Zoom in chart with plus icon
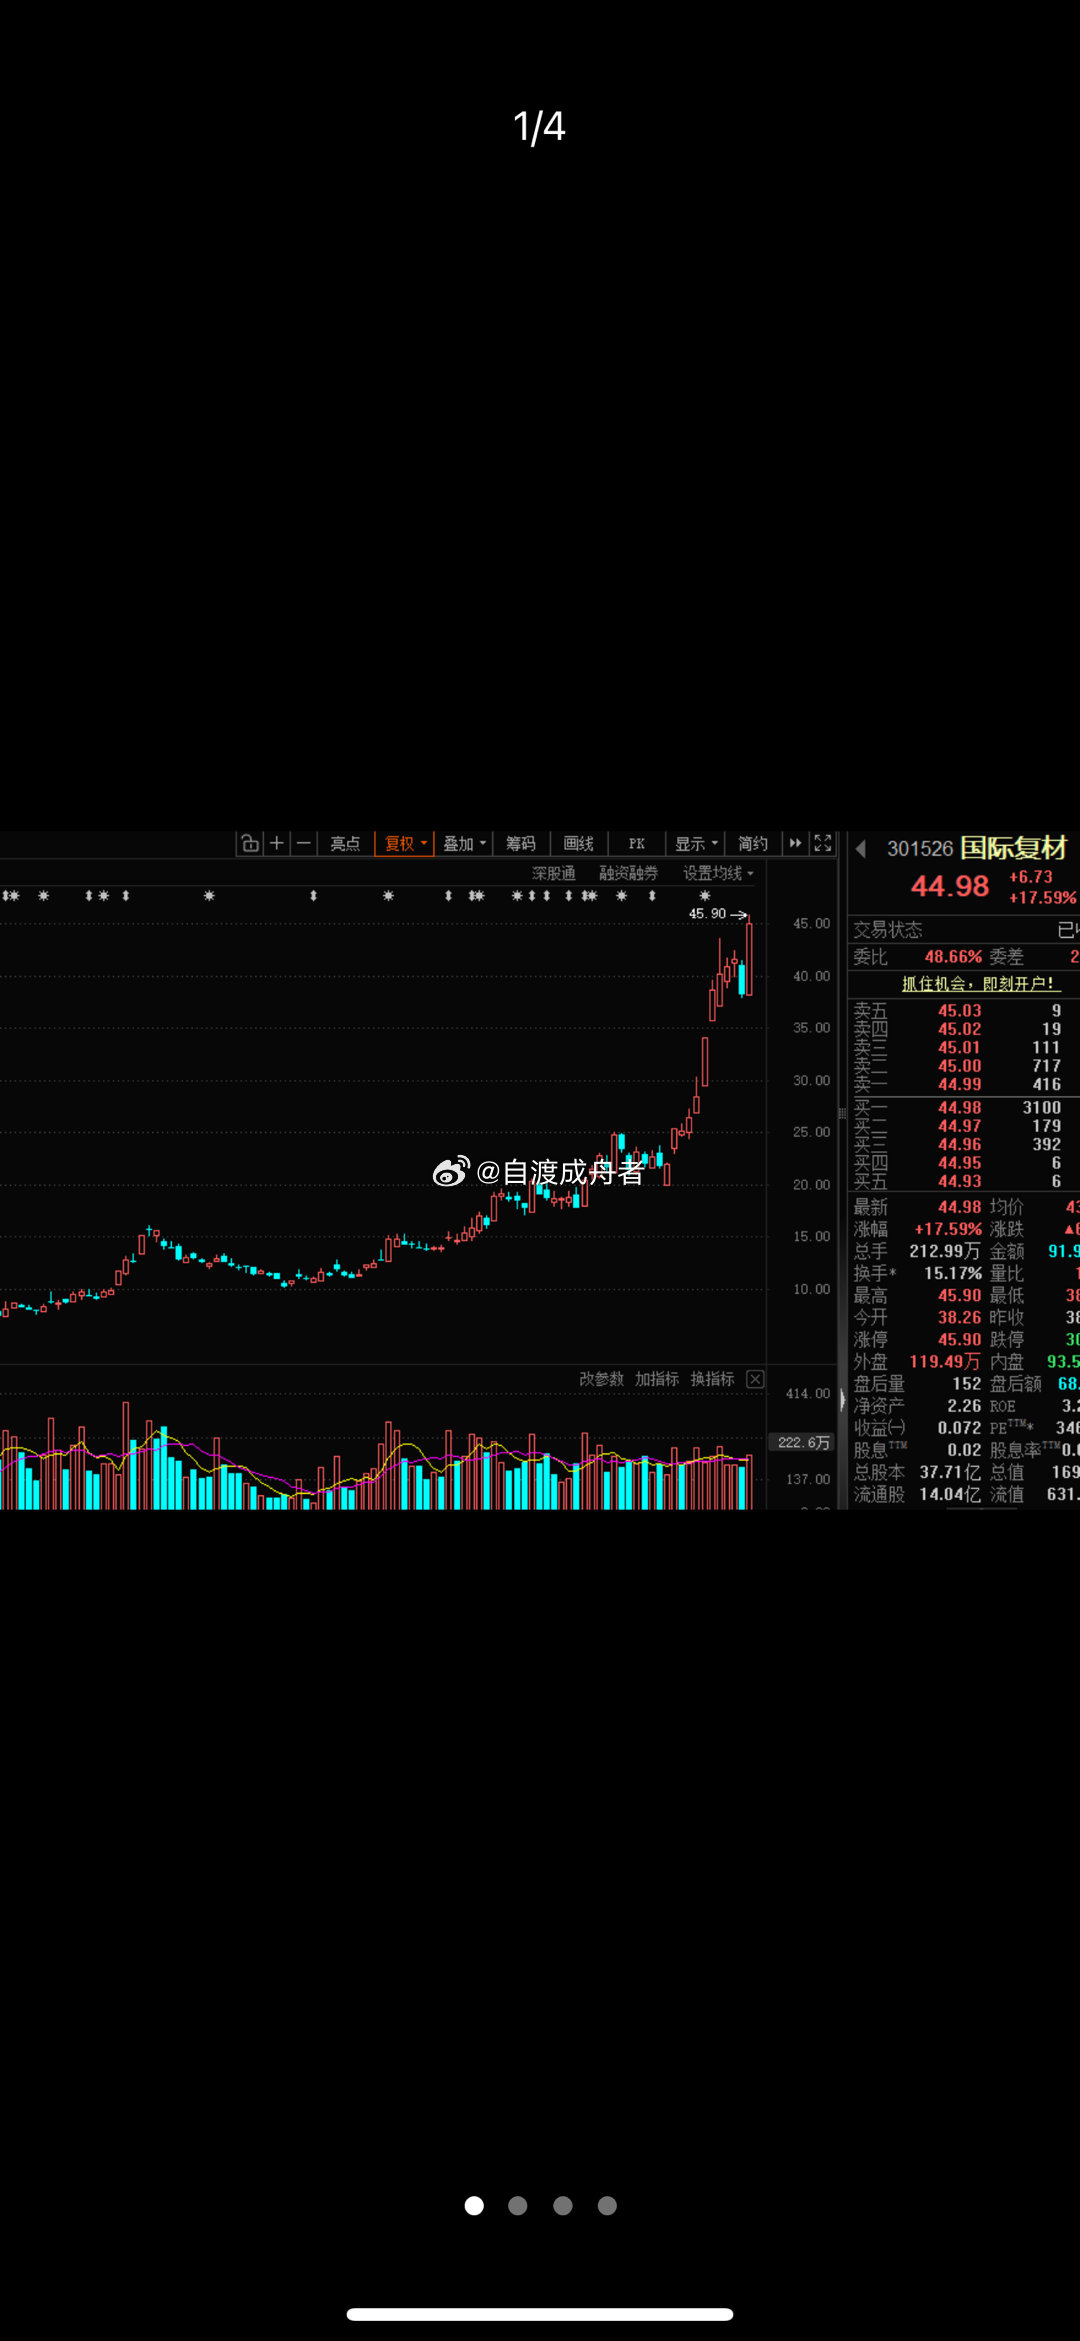 click(x=277, y=843)
